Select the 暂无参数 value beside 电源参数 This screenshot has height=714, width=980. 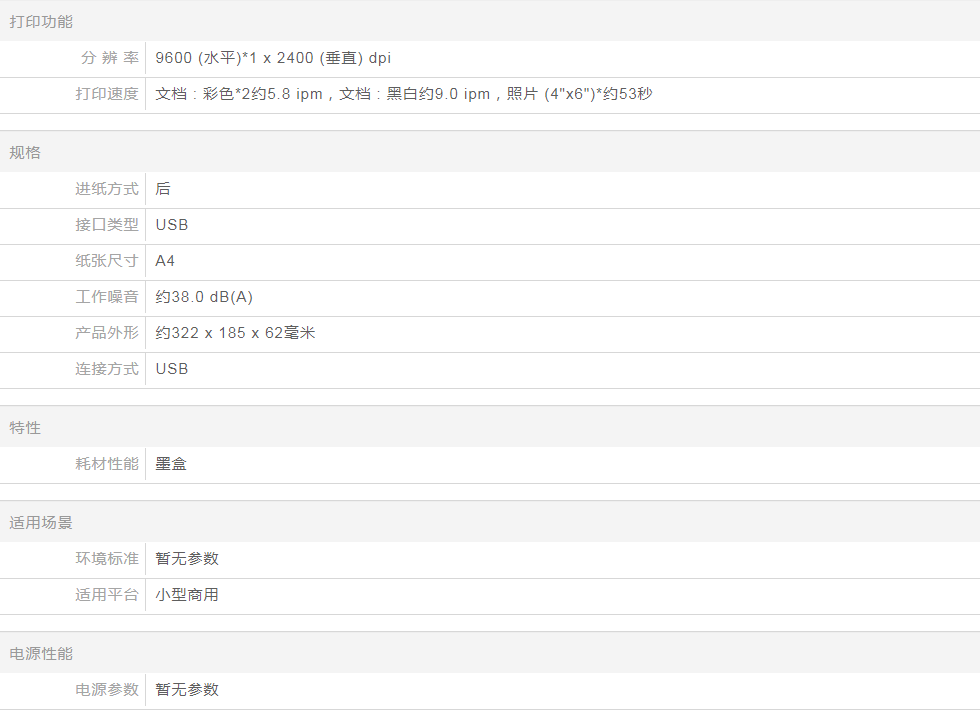pos(187,690)
